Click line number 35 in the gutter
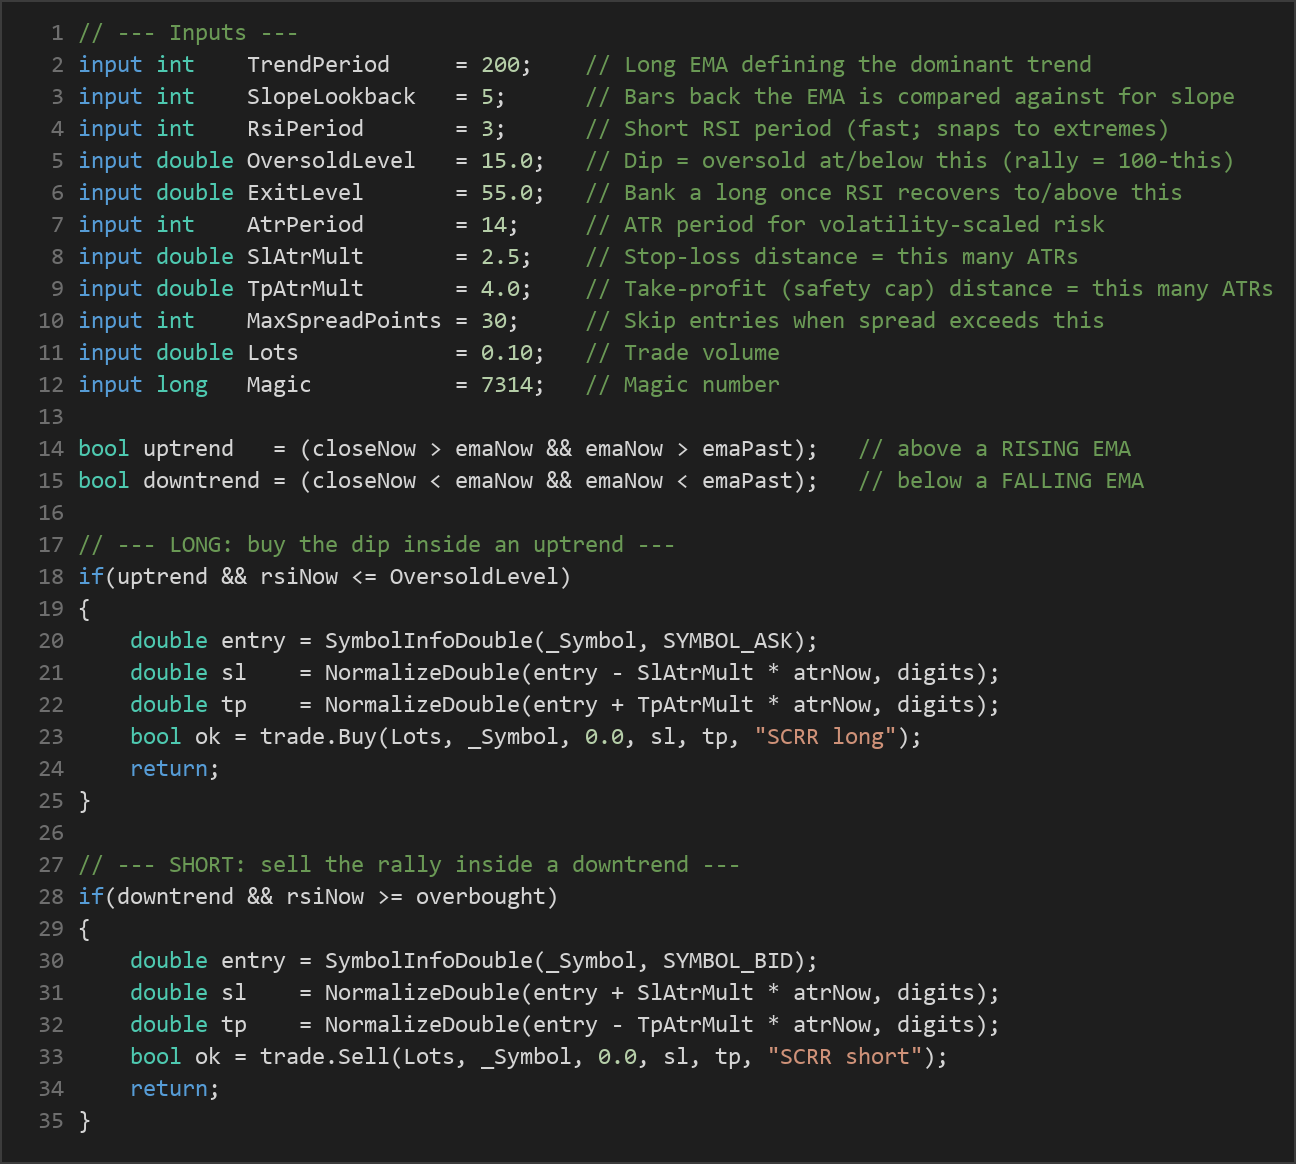 click(51, 1121)
